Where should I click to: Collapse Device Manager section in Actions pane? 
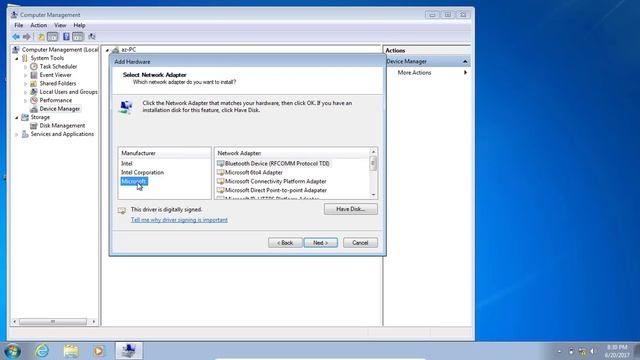[465, 61]
